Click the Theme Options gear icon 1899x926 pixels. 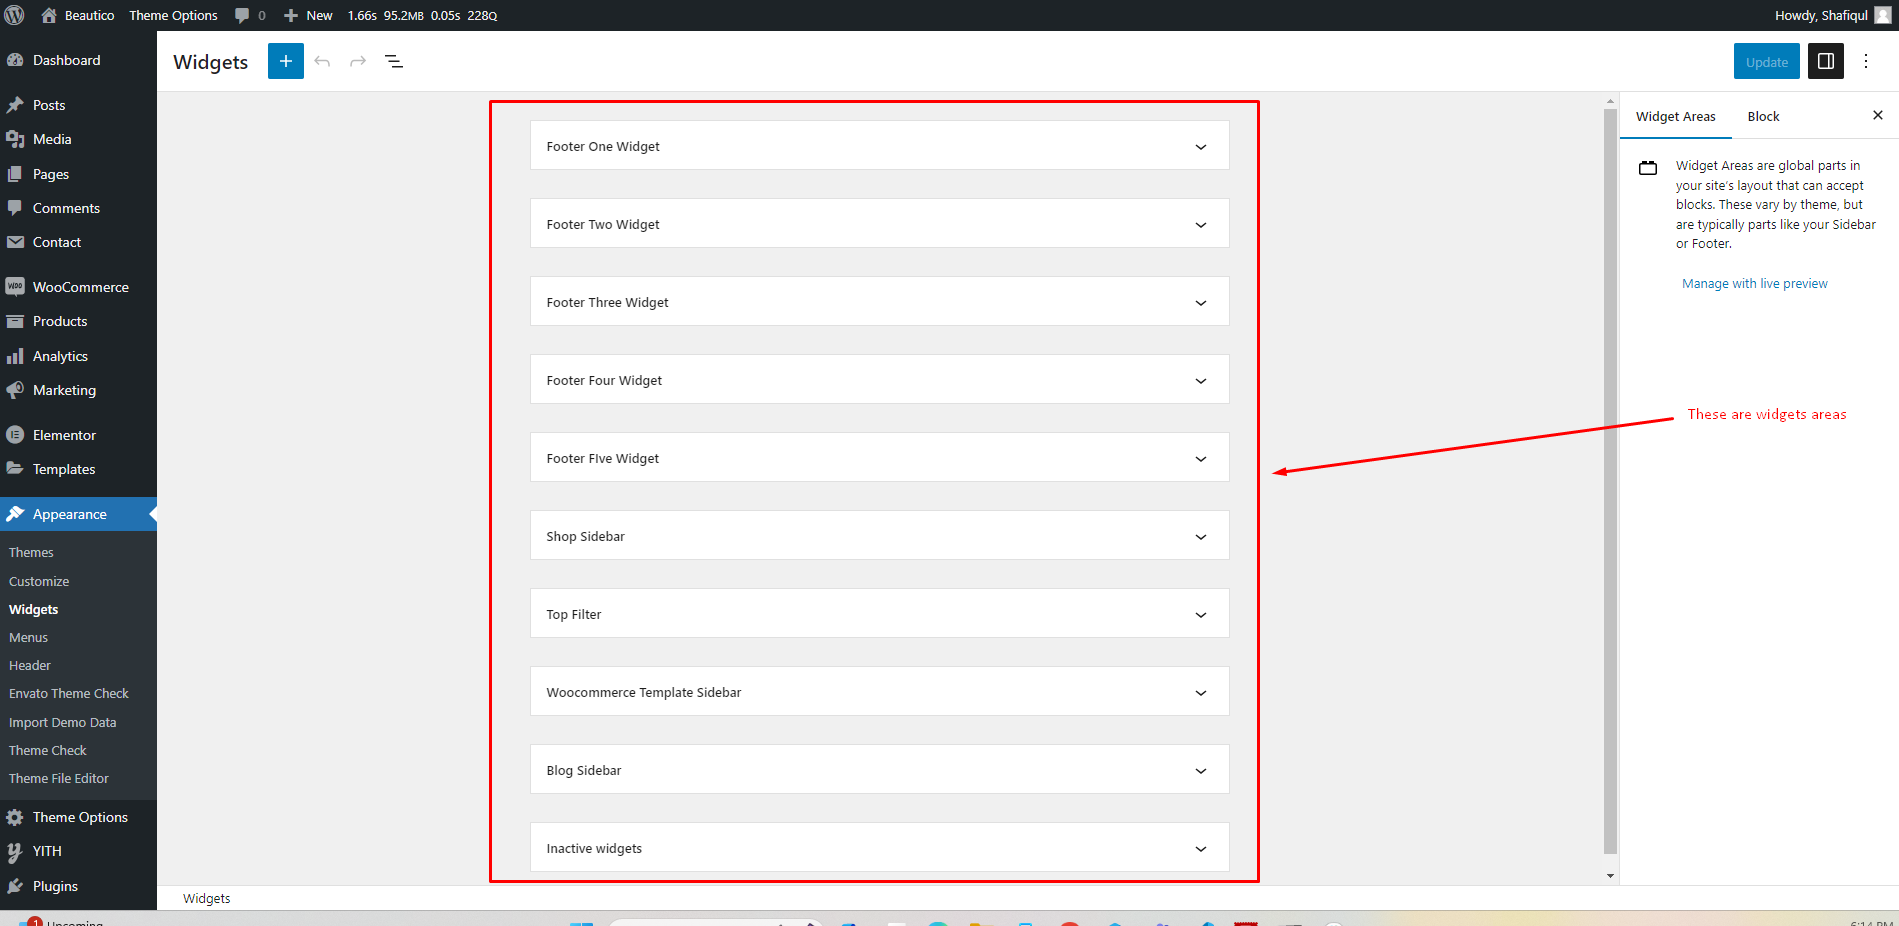tap(15, 817)
